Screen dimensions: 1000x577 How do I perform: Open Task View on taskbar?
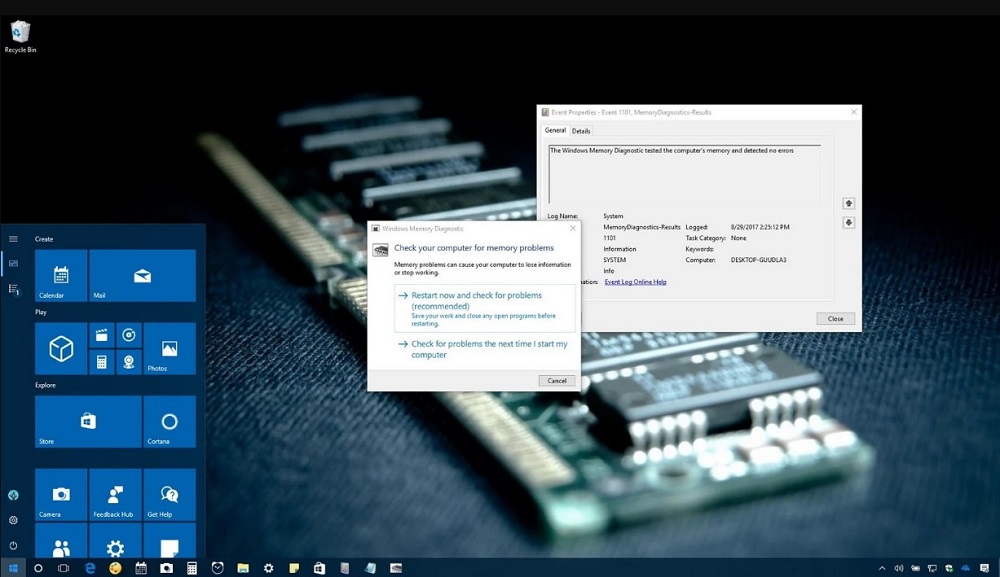[x=63, y=568]
